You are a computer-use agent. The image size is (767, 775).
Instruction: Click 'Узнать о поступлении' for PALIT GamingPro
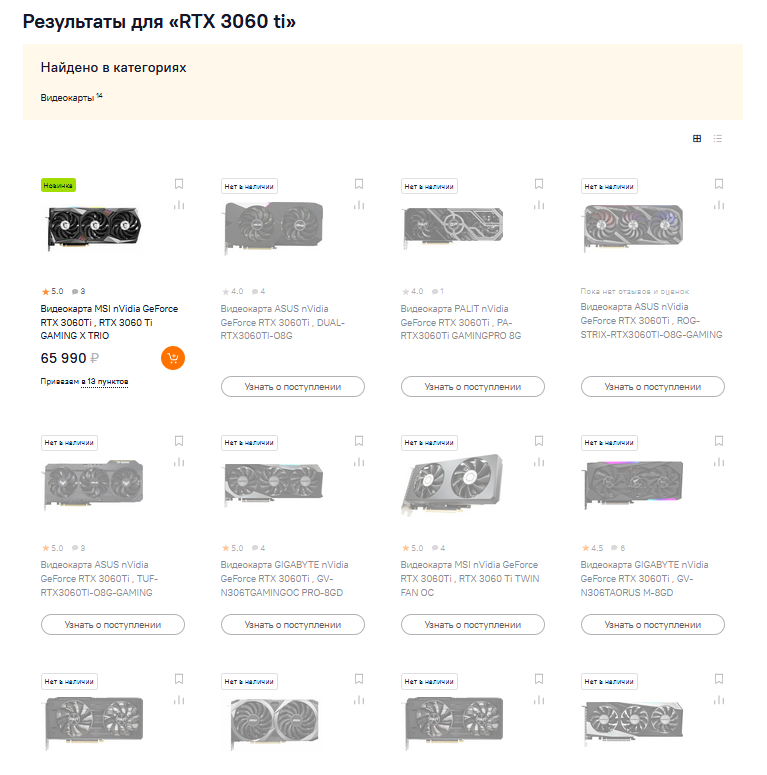tap(473, 386)
